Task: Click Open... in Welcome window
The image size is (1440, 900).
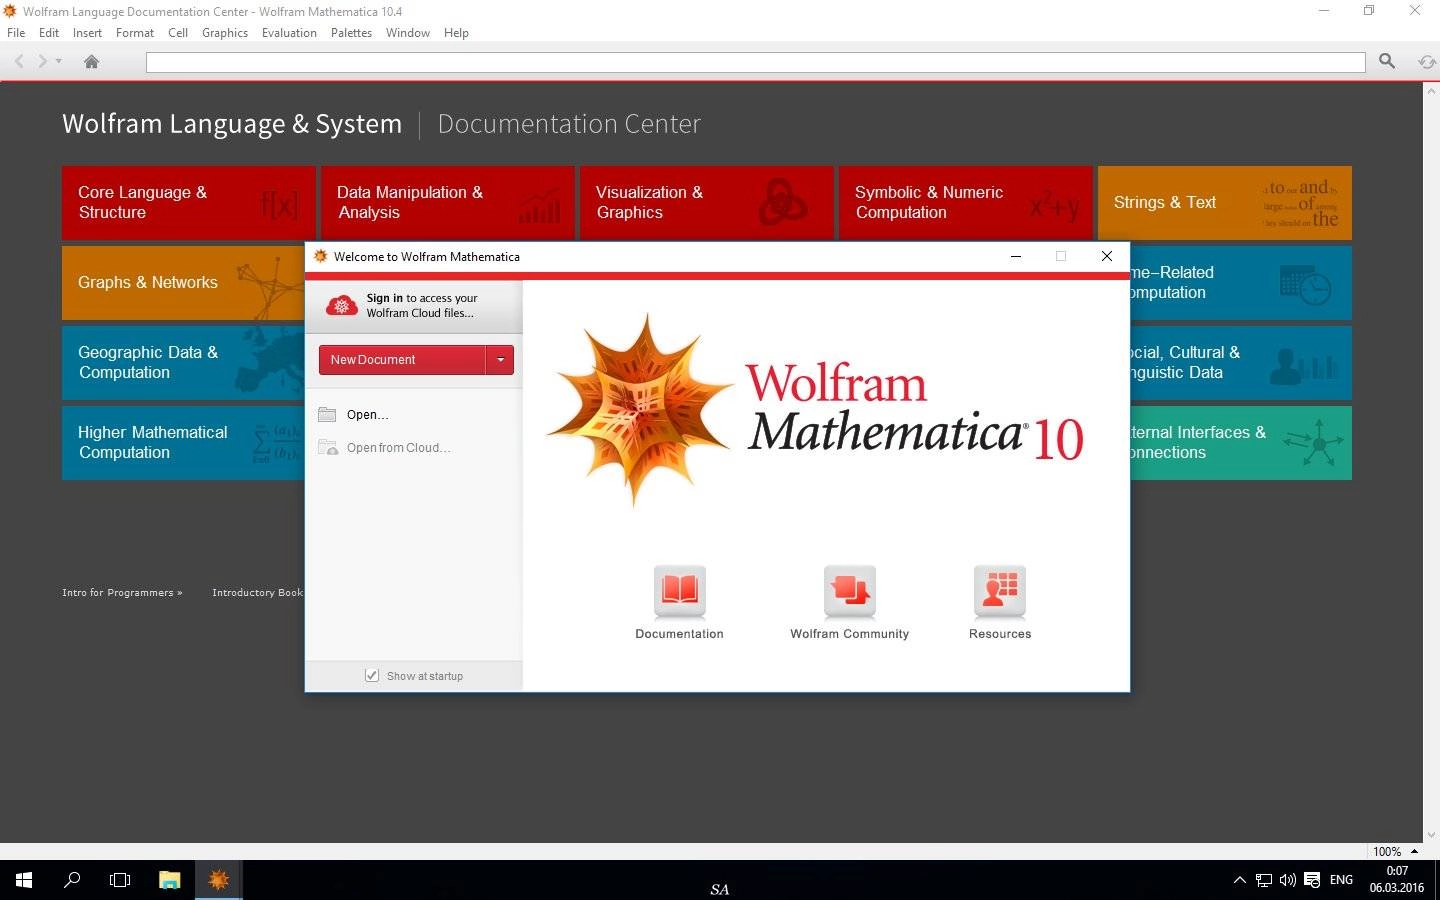Action: 367,415
